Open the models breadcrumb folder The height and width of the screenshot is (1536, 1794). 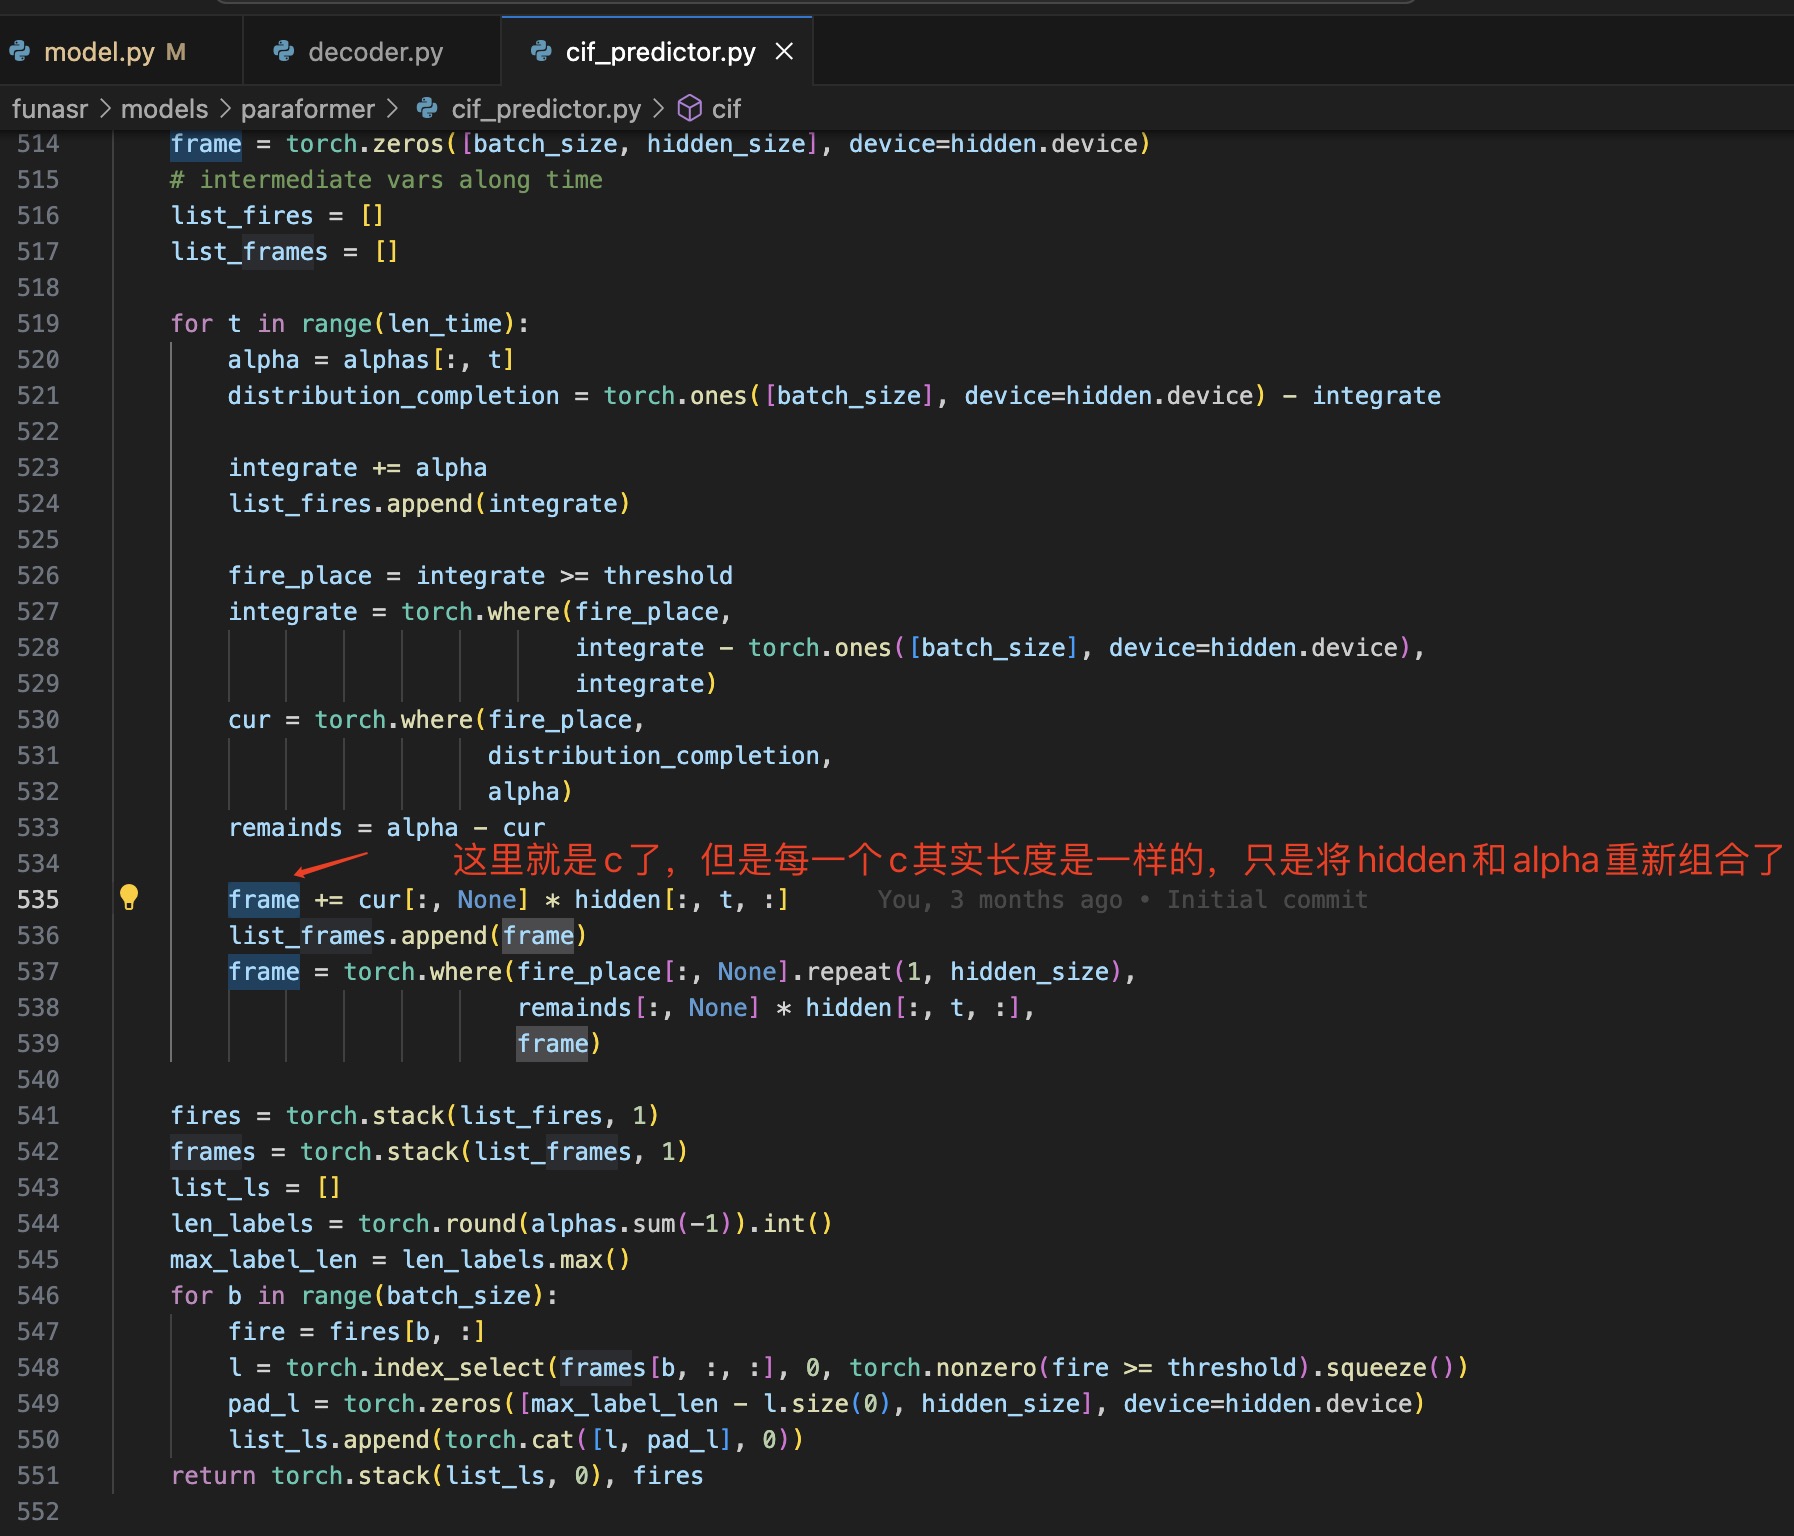[x=165, y=109]
